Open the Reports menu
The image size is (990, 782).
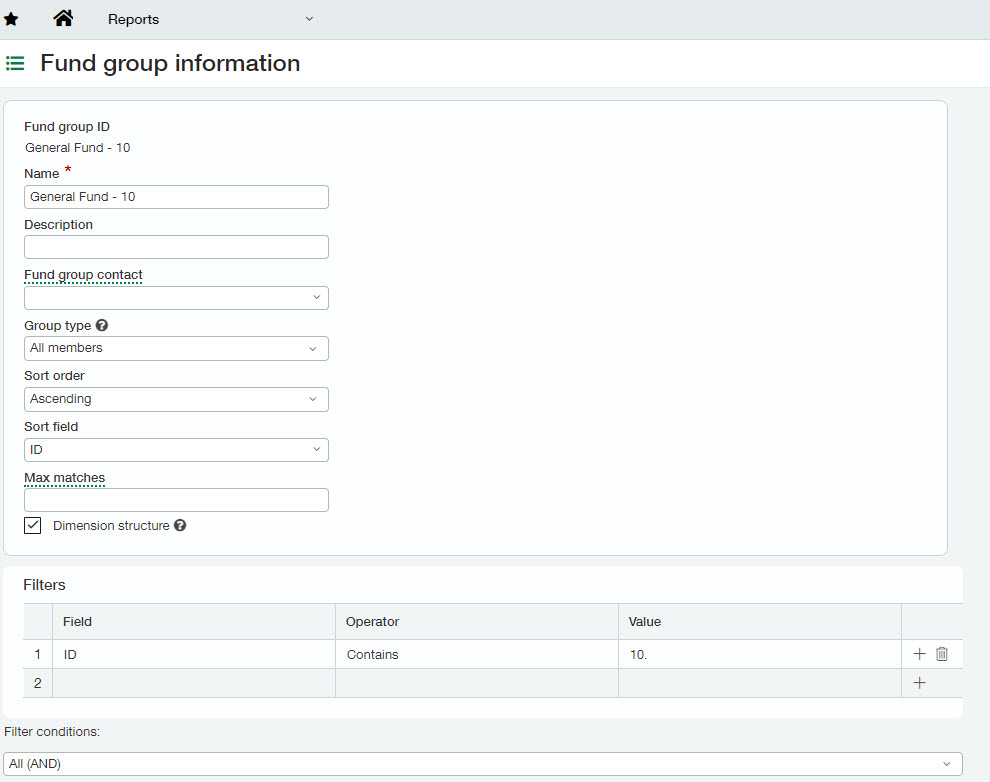point(210,18)
